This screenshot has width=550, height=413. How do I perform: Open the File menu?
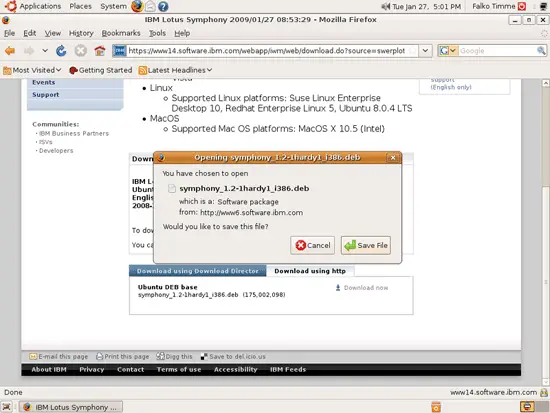pyautogui.click(x=9, y=33)
